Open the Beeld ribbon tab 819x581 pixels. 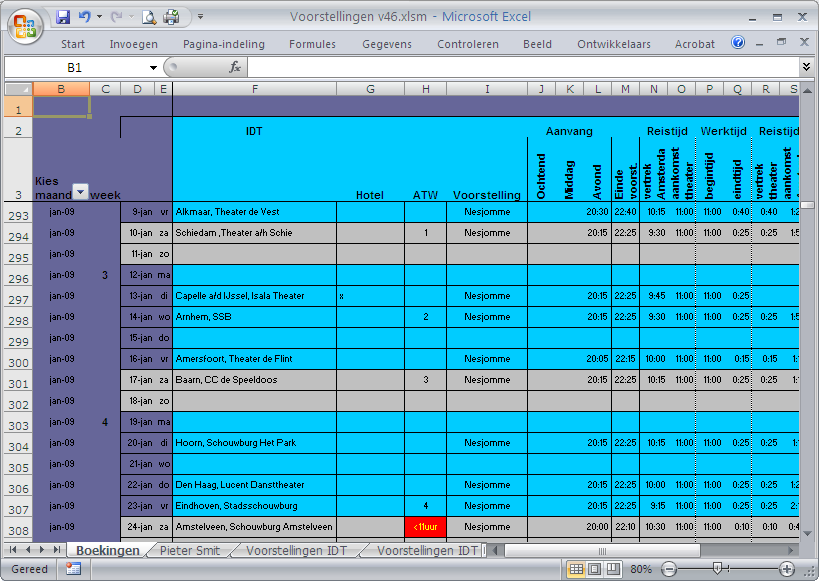tap(537, 44)
